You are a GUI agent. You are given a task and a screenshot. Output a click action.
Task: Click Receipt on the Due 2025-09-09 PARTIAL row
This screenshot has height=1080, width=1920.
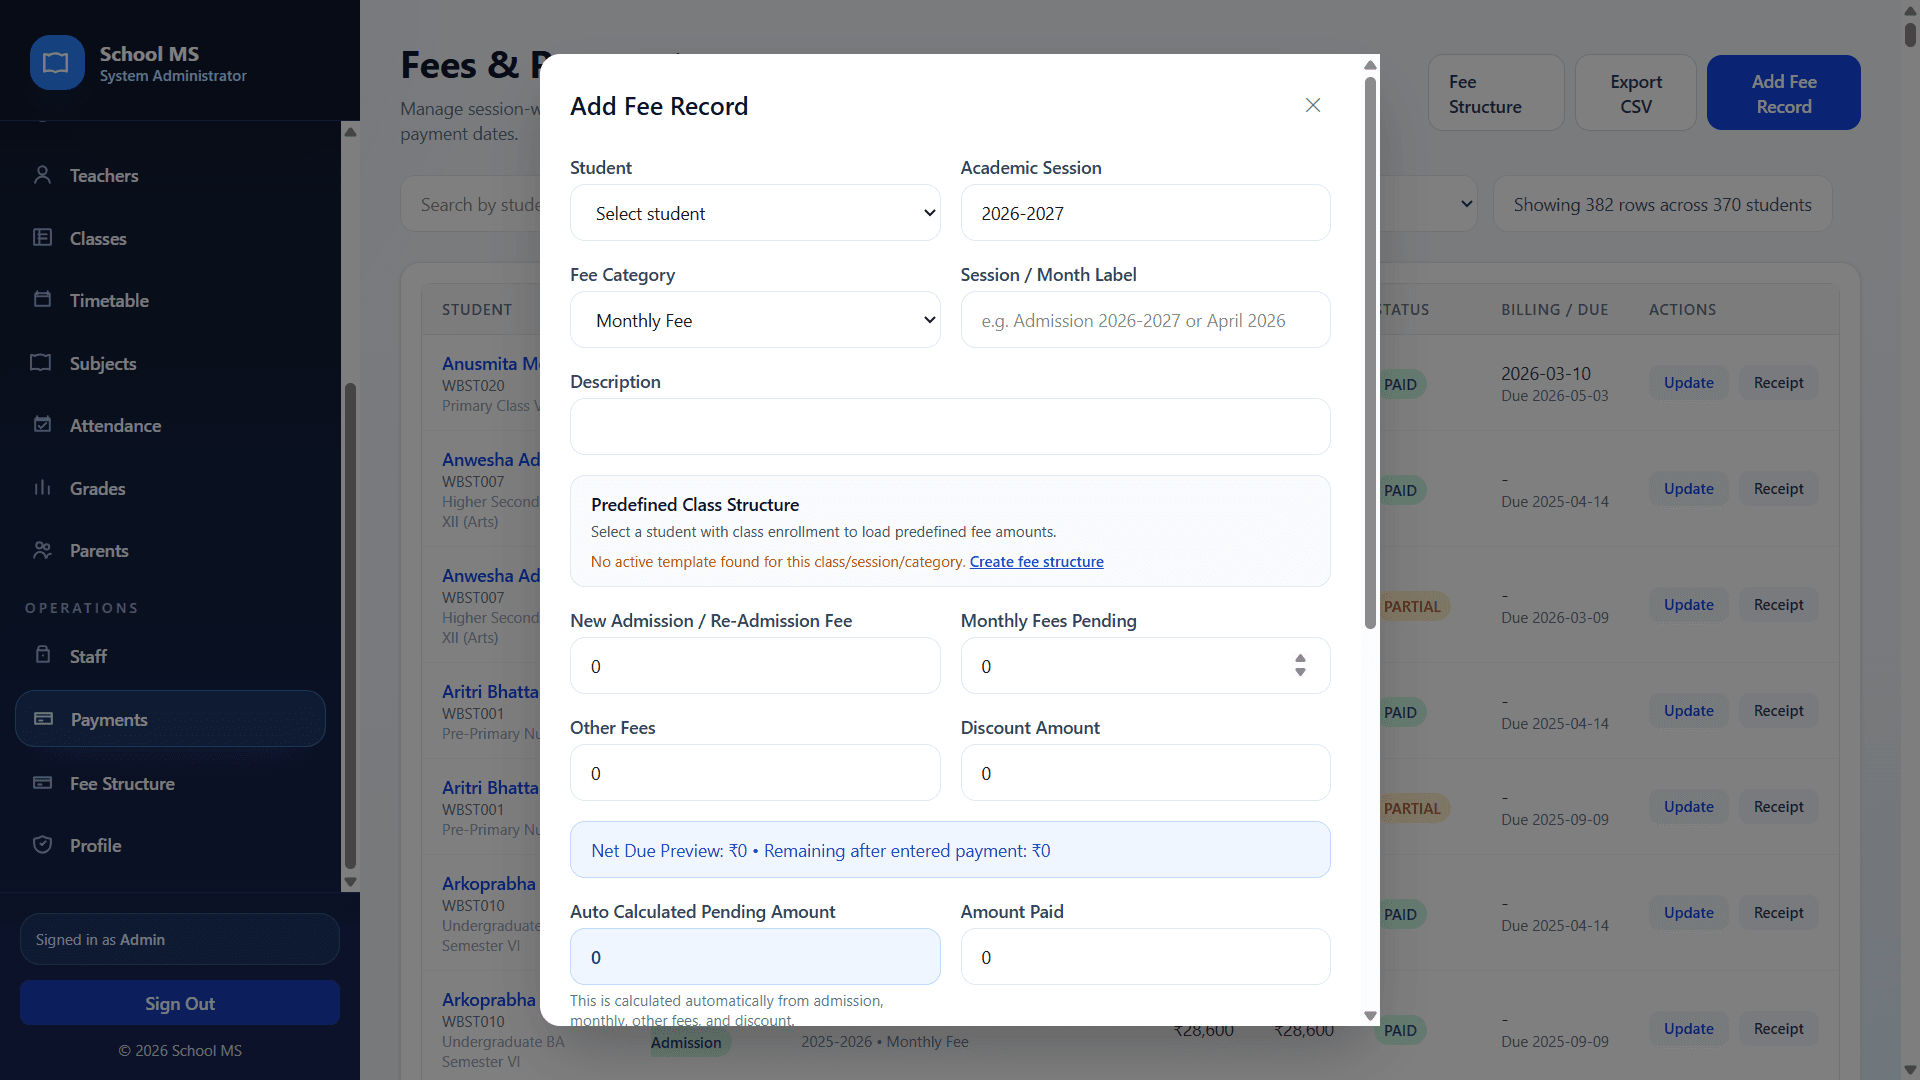tap(1778, 807)
